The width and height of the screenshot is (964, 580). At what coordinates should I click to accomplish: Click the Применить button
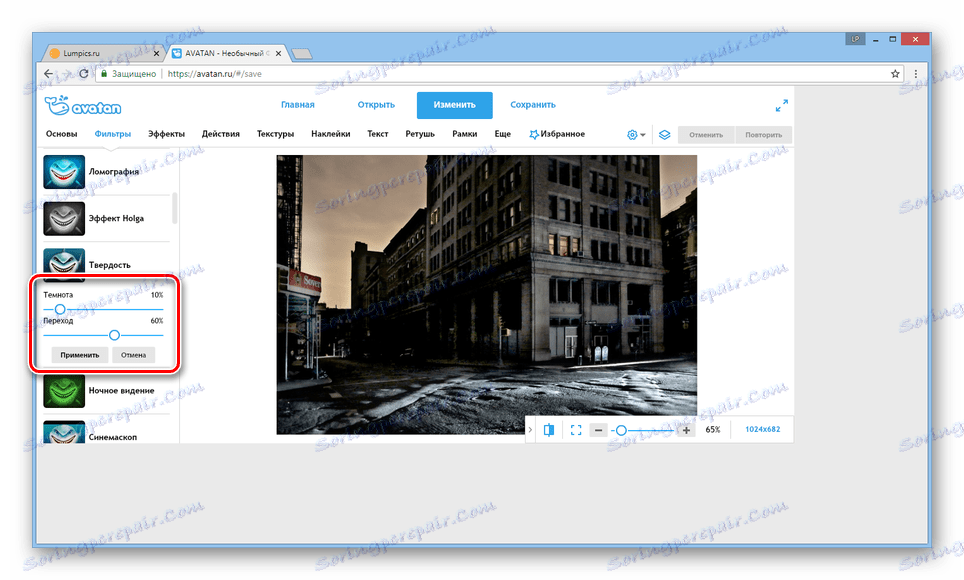click(x=80, y=355)
